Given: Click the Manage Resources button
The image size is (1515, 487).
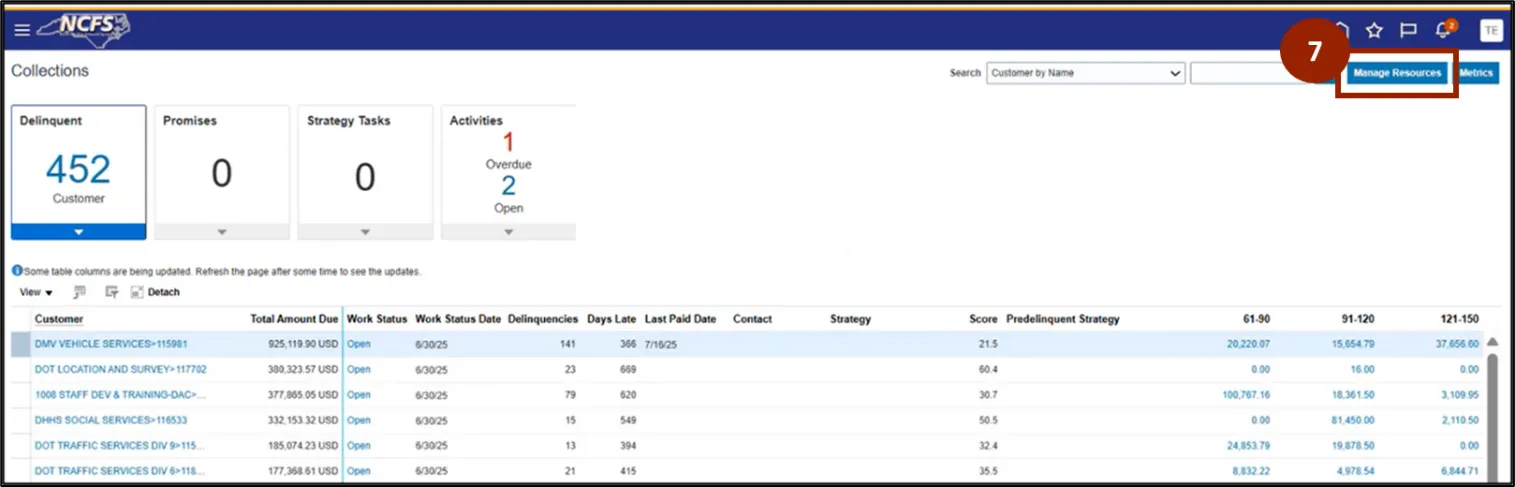Looking at the screenshot, I should 1396,73.
